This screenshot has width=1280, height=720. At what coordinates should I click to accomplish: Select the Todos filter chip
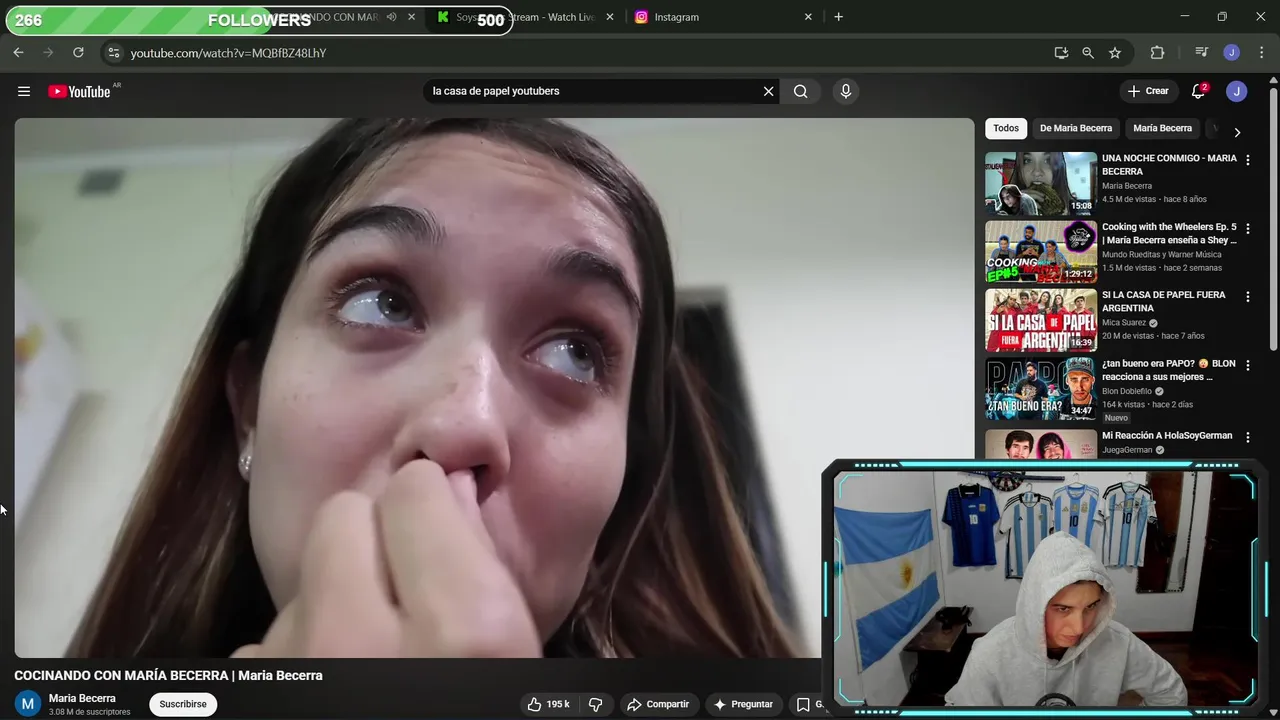click(1006, 128)
